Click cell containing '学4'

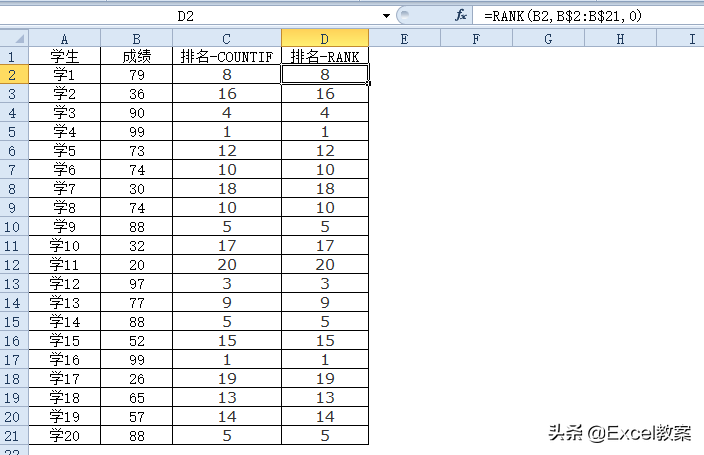[x=65, y=132]
